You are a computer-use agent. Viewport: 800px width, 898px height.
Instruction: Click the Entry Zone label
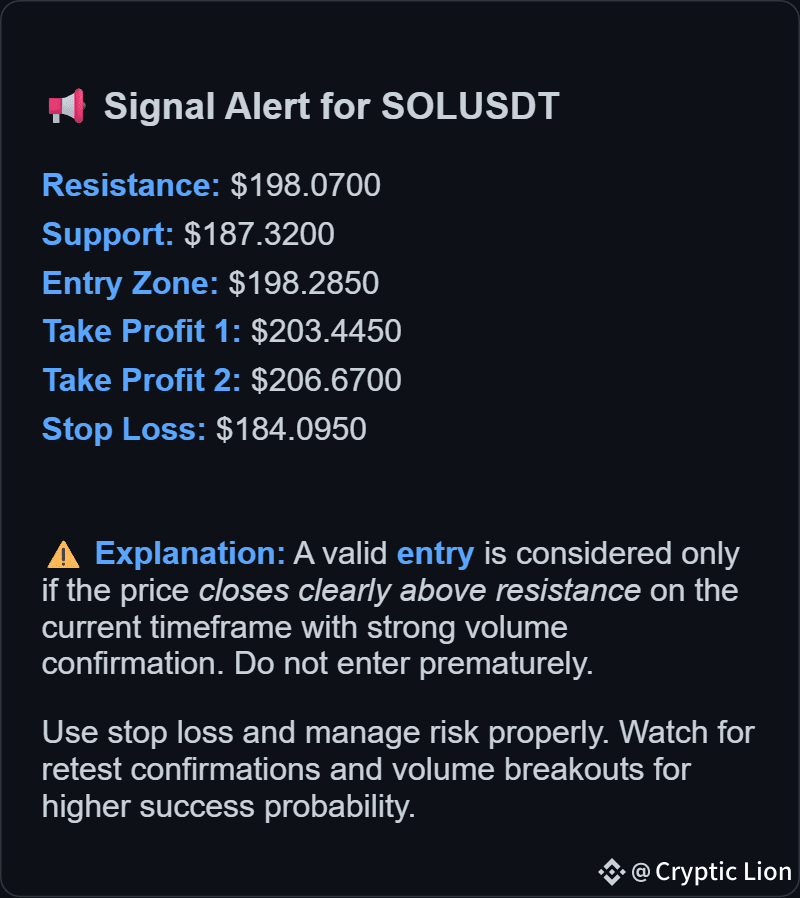pyautogui.click(x=130, y=283)
